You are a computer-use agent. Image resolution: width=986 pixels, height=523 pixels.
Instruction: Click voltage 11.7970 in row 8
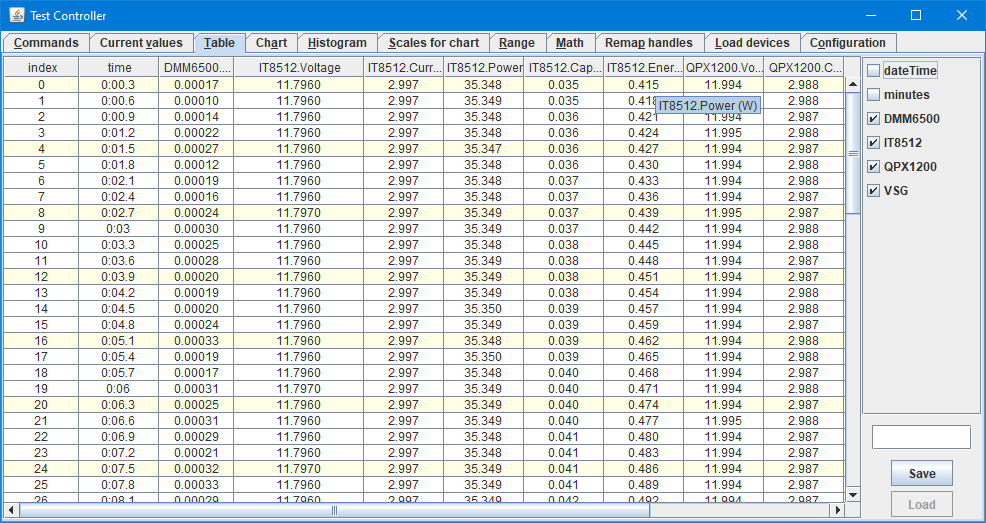pos(299,212)
